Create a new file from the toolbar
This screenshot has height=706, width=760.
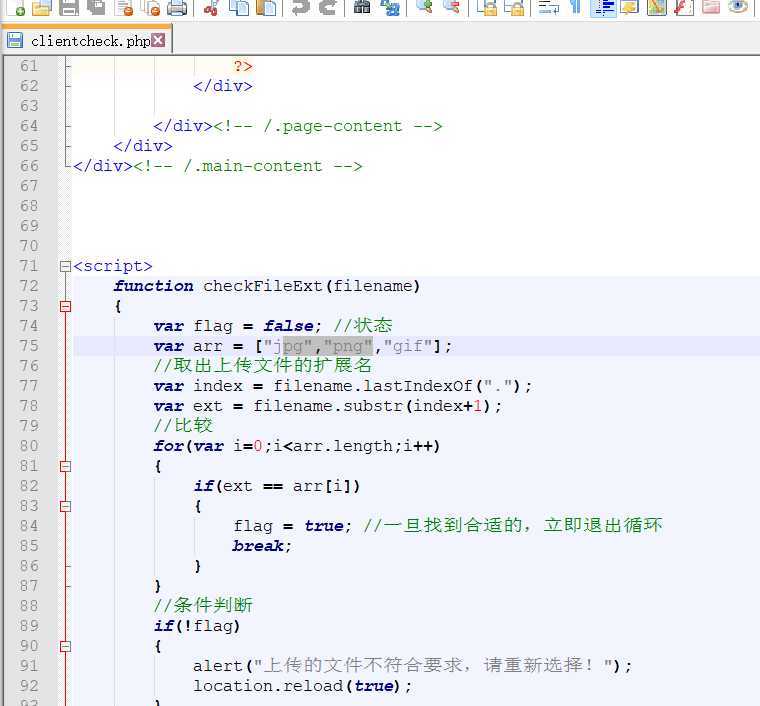pyautogui.click(x=16, y=7)
